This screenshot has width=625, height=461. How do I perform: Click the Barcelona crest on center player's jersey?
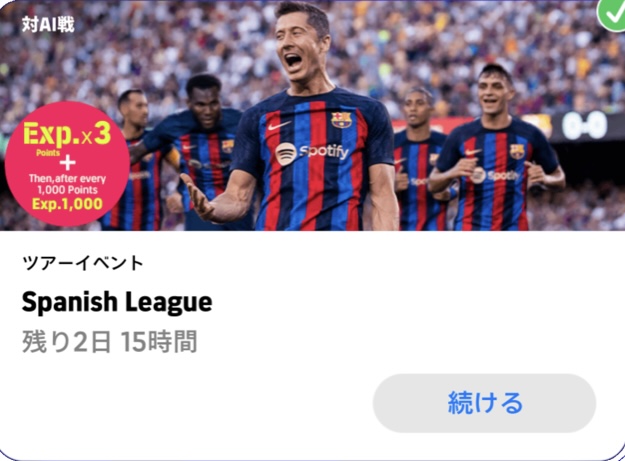coord(342,120)
